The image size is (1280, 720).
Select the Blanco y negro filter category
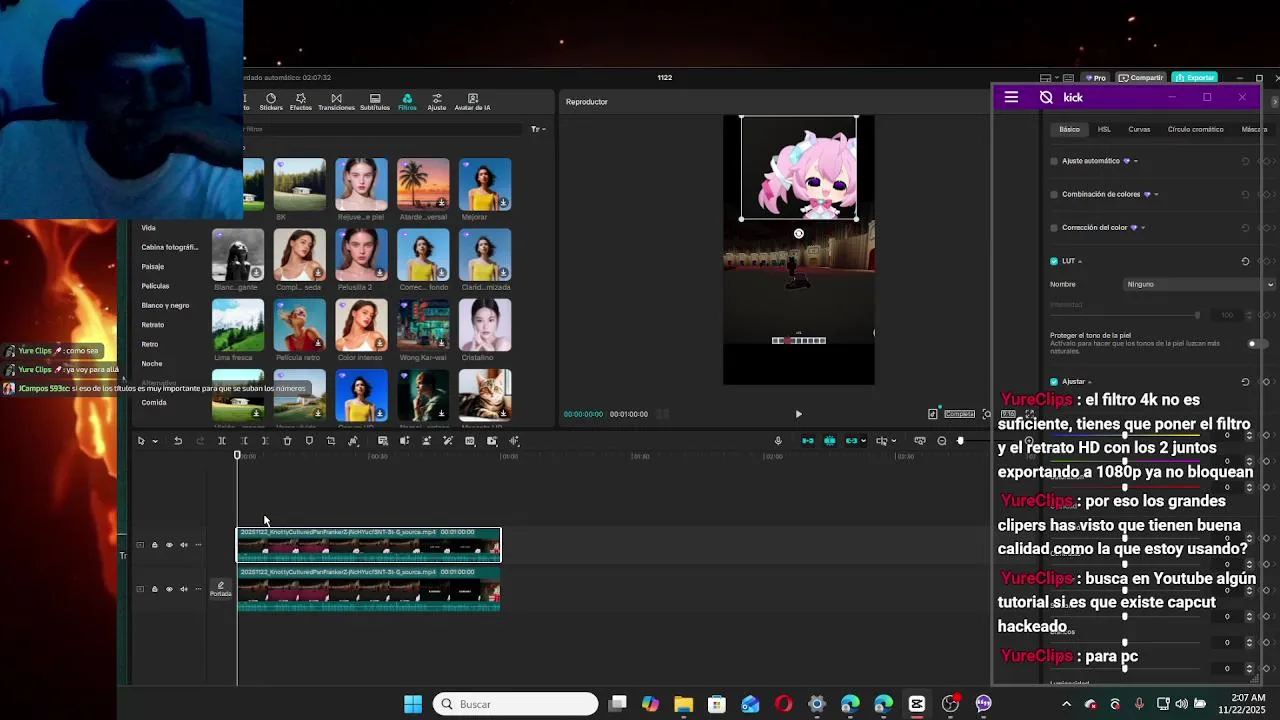click(x=165, y=305)
